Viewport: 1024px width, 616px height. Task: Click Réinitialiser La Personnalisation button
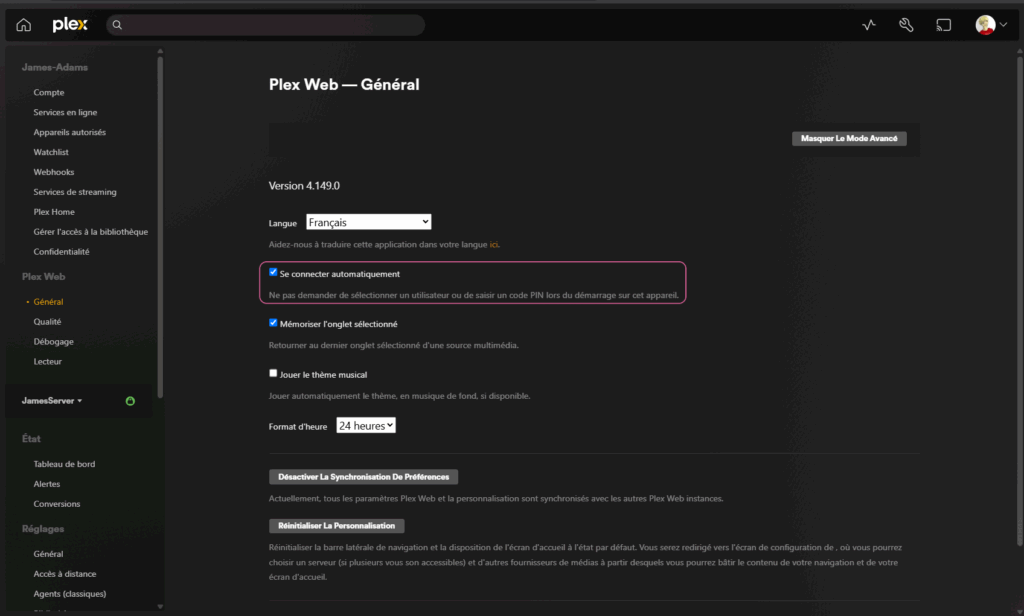pyautogui.click(x=337, y=526)
